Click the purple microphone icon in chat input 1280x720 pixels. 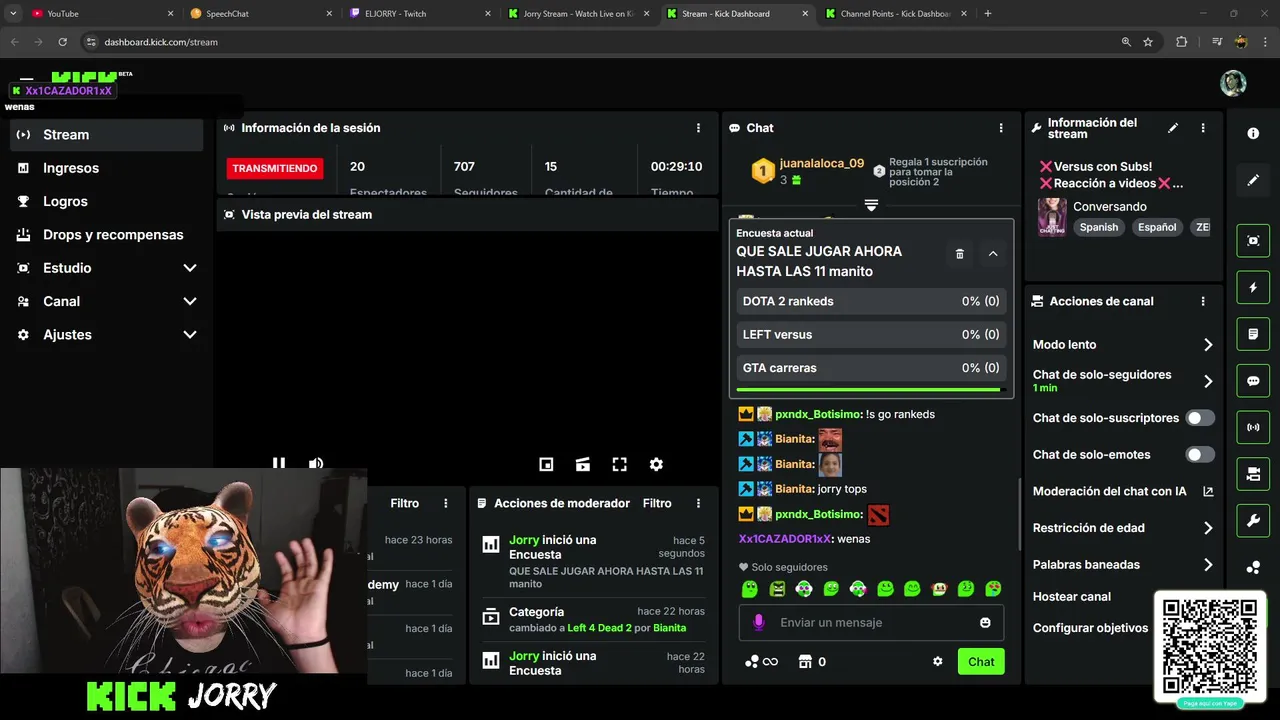coord(758,622)
